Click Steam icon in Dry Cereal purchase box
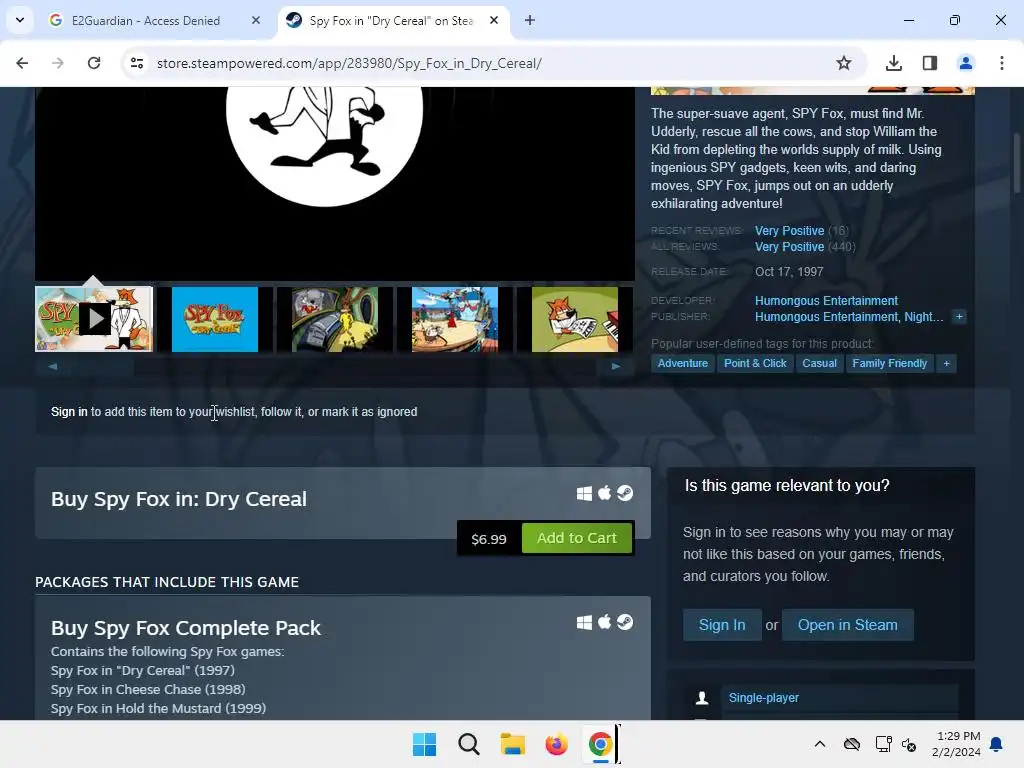 [625, 493]
